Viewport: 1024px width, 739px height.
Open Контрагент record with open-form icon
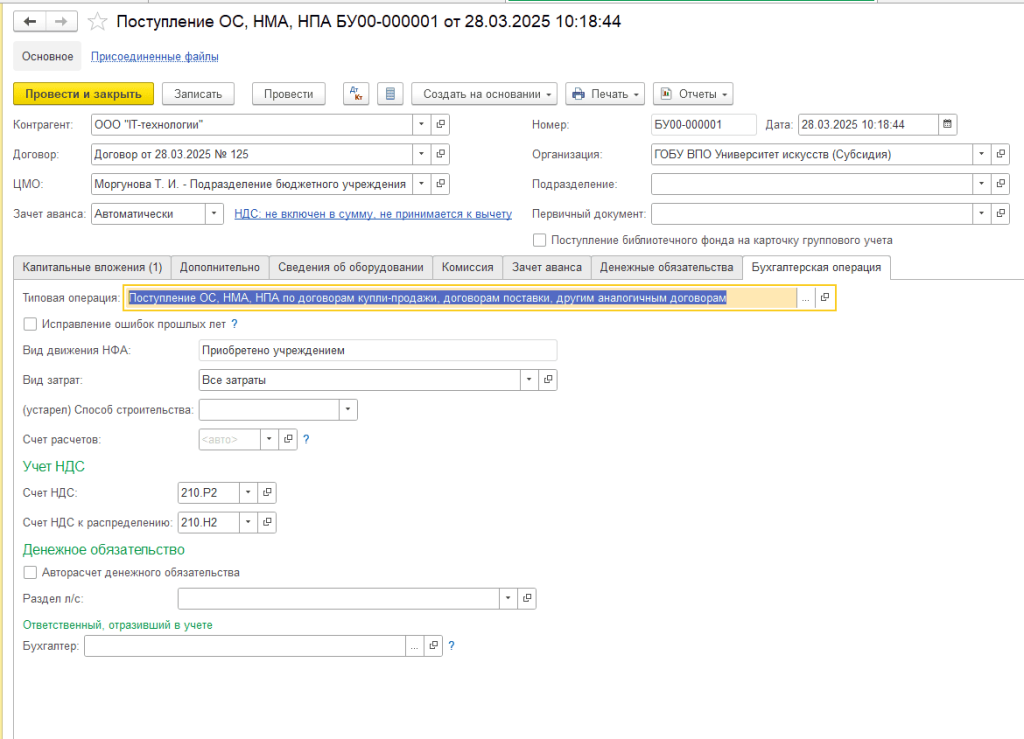[x=441, y=125]
